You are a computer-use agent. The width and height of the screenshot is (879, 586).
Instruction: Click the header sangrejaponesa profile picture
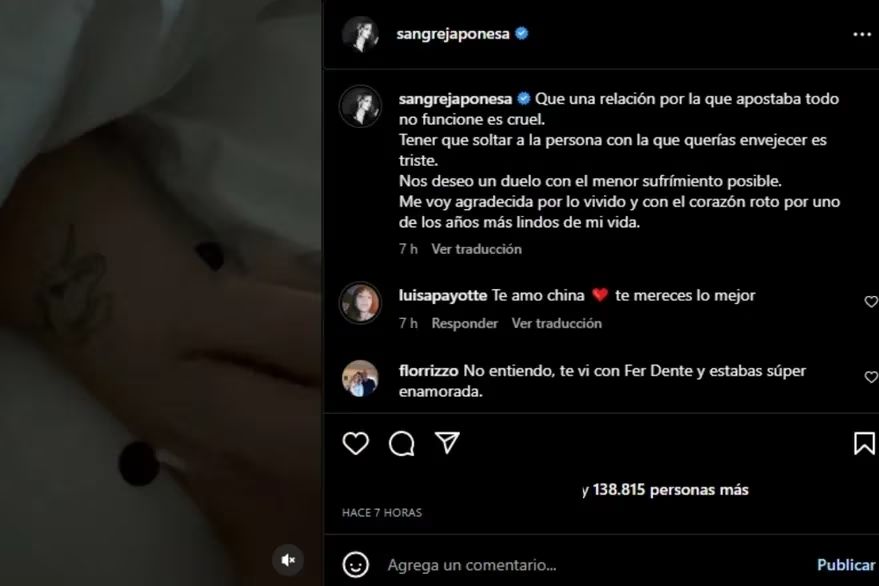click(x=360, y=34)
